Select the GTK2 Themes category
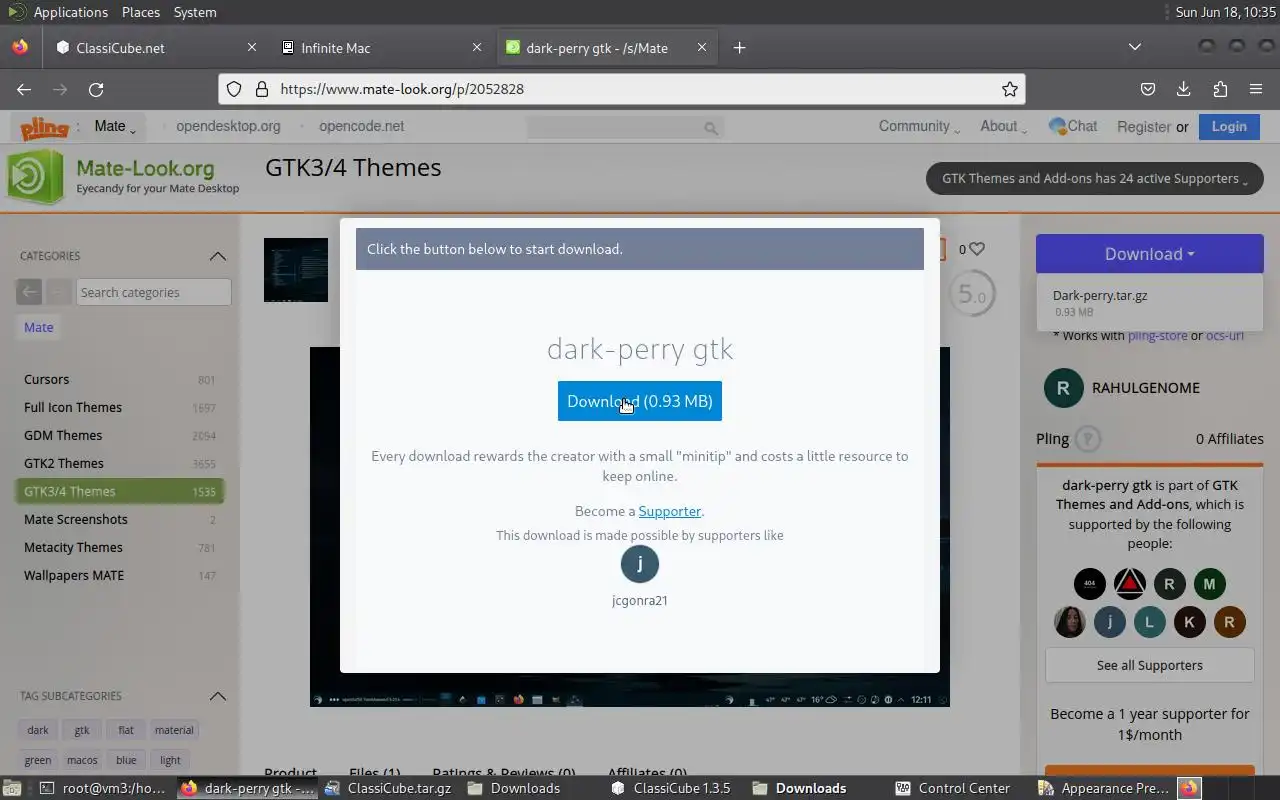Viewport: 1280px width, 800px height. pyautogui.click(x=120, y=464)
